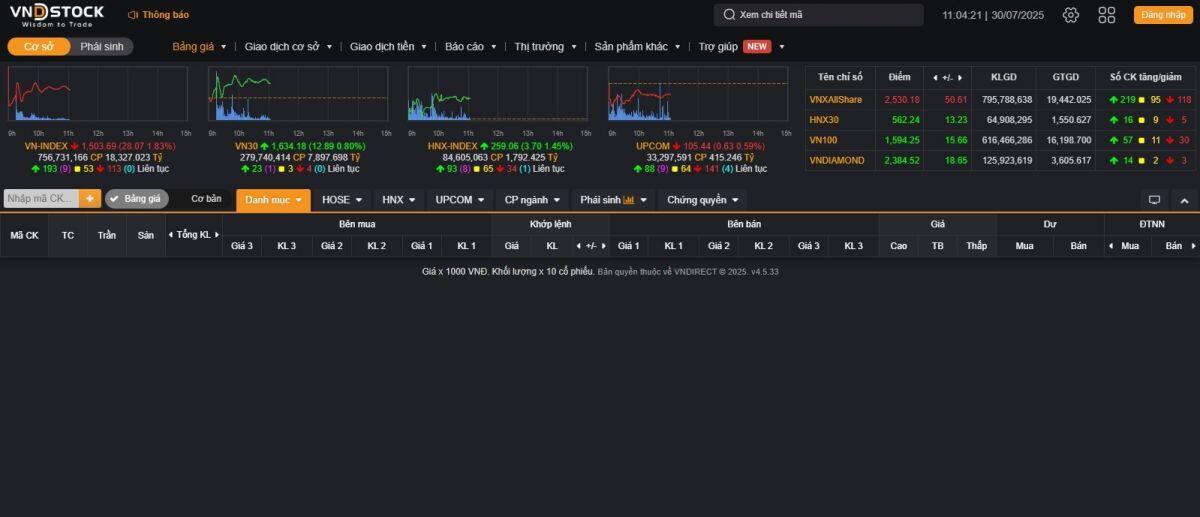
Task: Open the Thị trường menu
Action: tap(545, 47)
